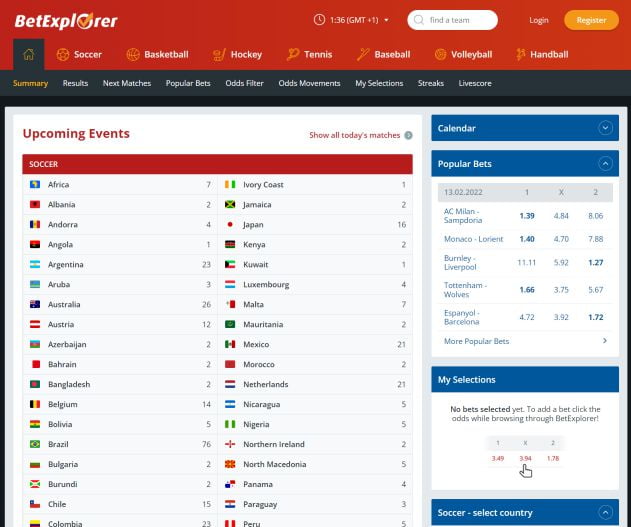Click the Register button

[591, 20]
